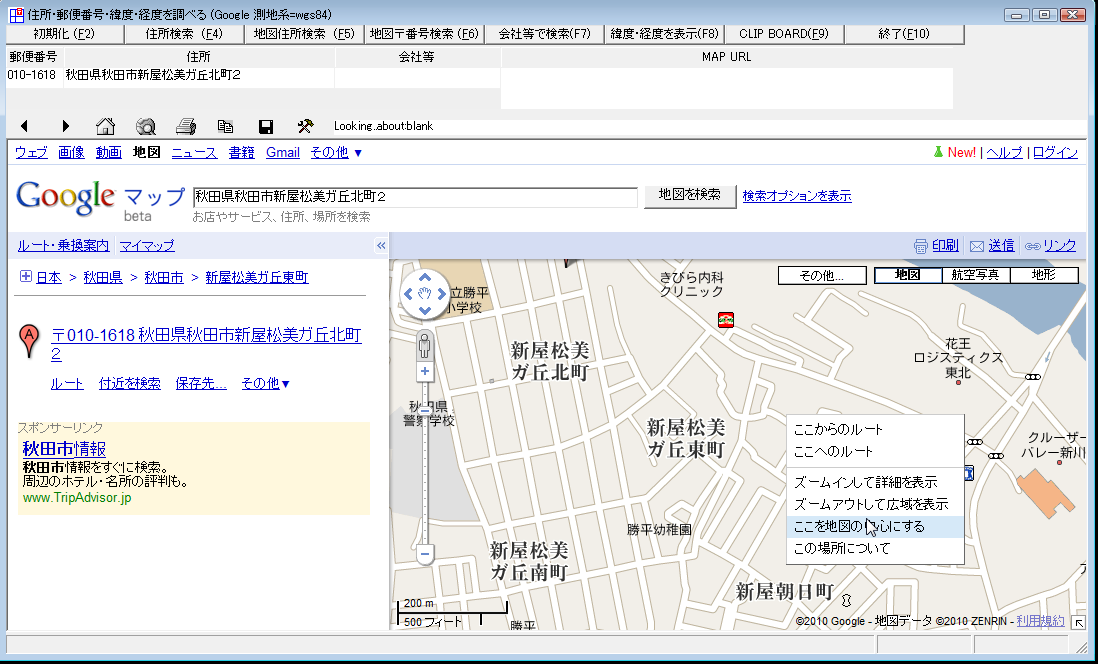Switch map view to 地形
Image resolution: width=1098 pixels, height=664 pixels.
[x=1043, y=275]
